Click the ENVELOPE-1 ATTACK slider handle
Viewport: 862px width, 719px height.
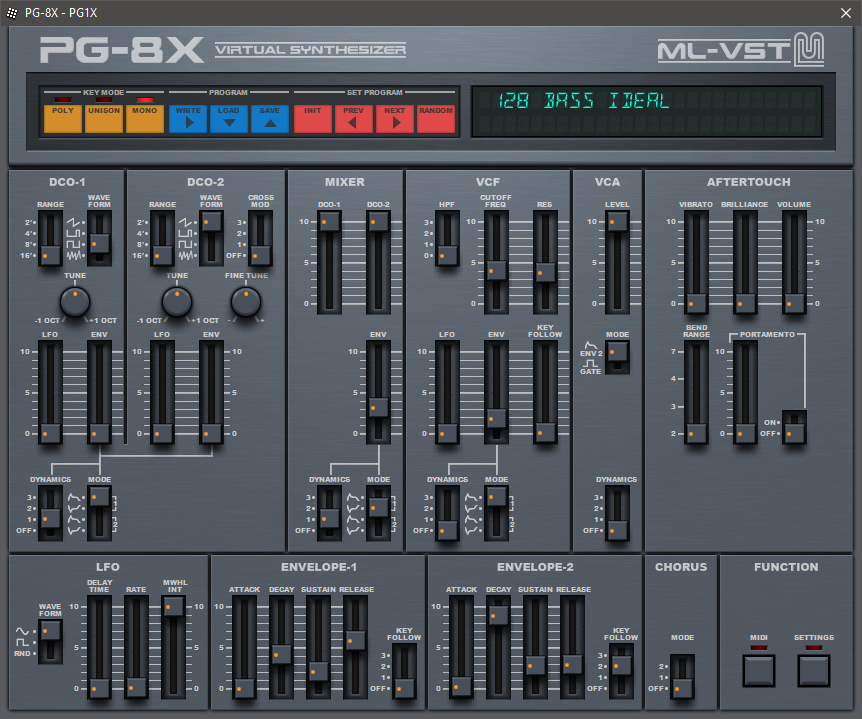pos(245,687)
